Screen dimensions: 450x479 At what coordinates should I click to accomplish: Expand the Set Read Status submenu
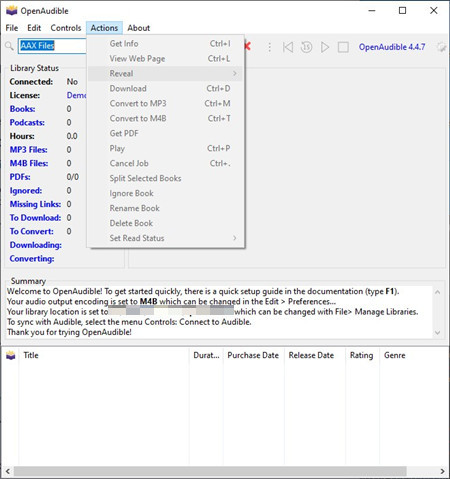(166, 238)
